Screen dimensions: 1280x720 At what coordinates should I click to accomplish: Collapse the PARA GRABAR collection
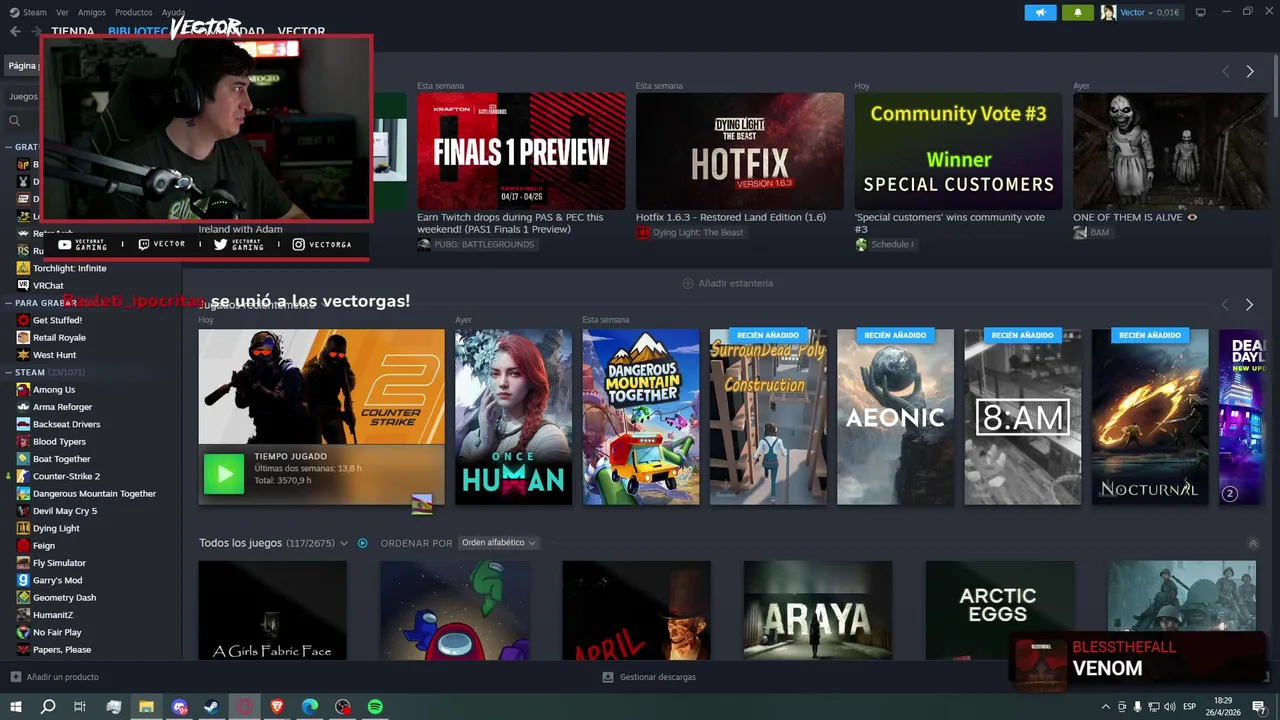pyautogui.click(x=8, y=302)
